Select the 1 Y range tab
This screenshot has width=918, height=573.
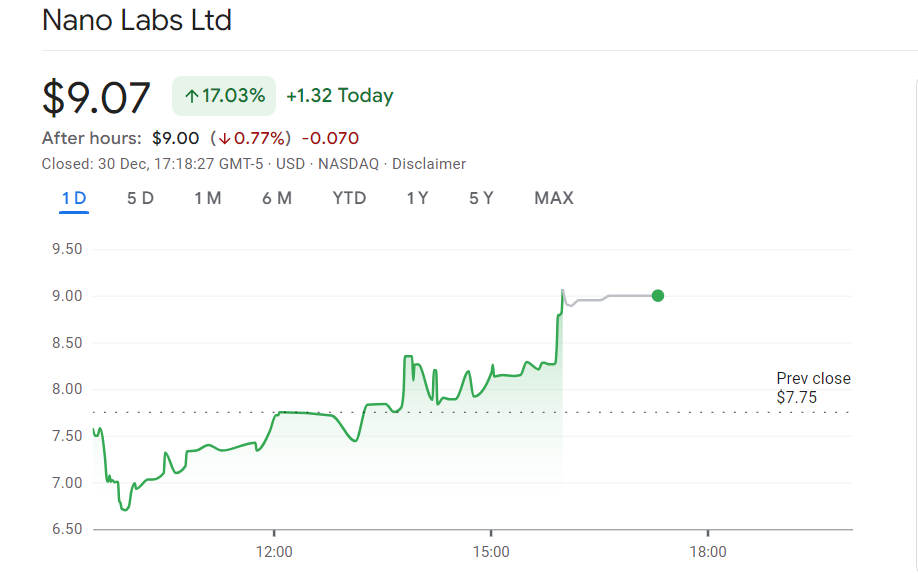(x=417, y=198)
